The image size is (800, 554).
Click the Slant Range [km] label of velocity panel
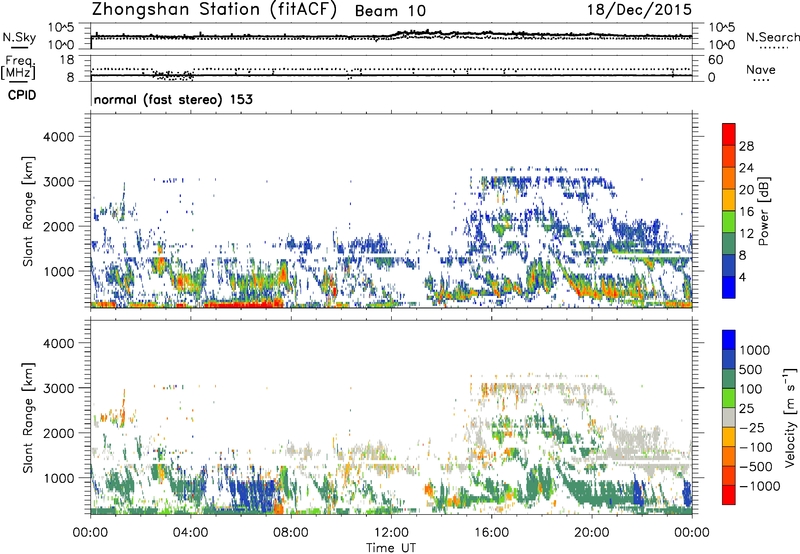(29, 417)
